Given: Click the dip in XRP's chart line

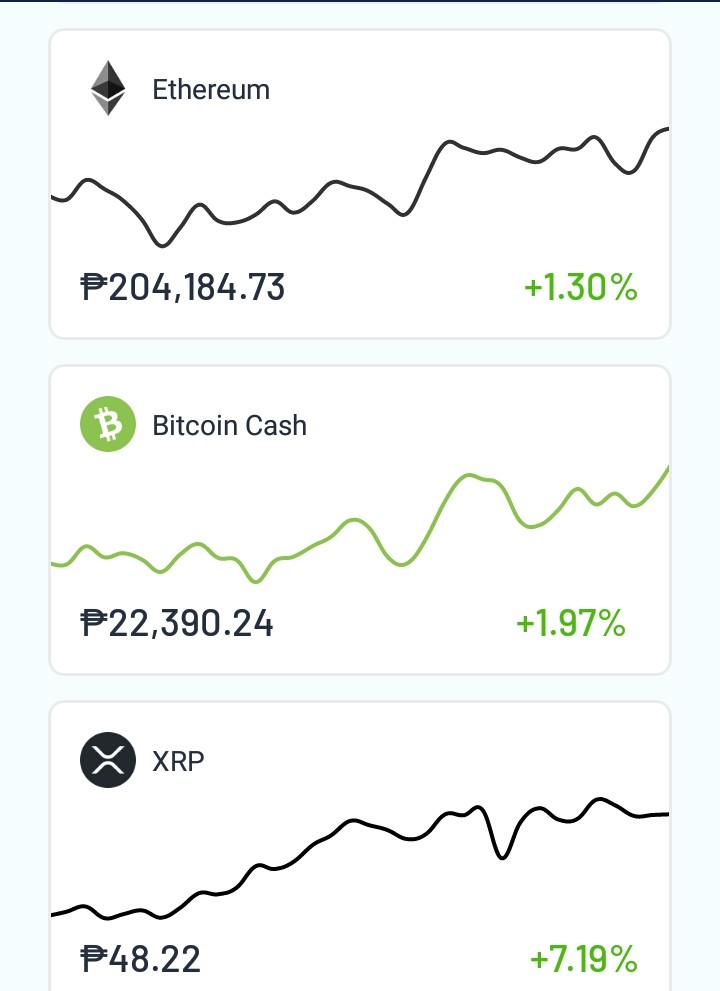Looking at the screenshot, I should 502,856.
